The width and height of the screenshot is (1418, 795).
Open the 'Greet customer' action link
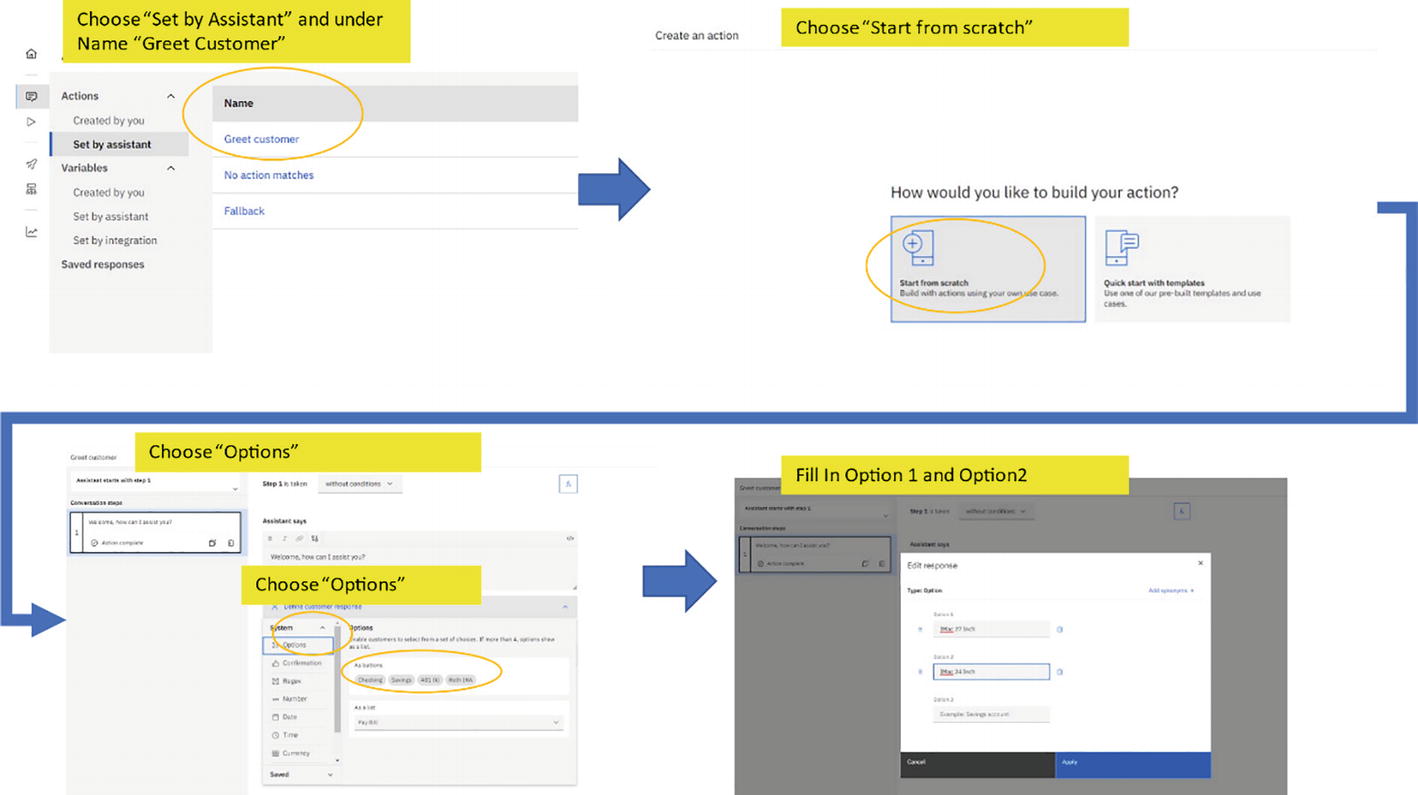click(x=261, y=139)
